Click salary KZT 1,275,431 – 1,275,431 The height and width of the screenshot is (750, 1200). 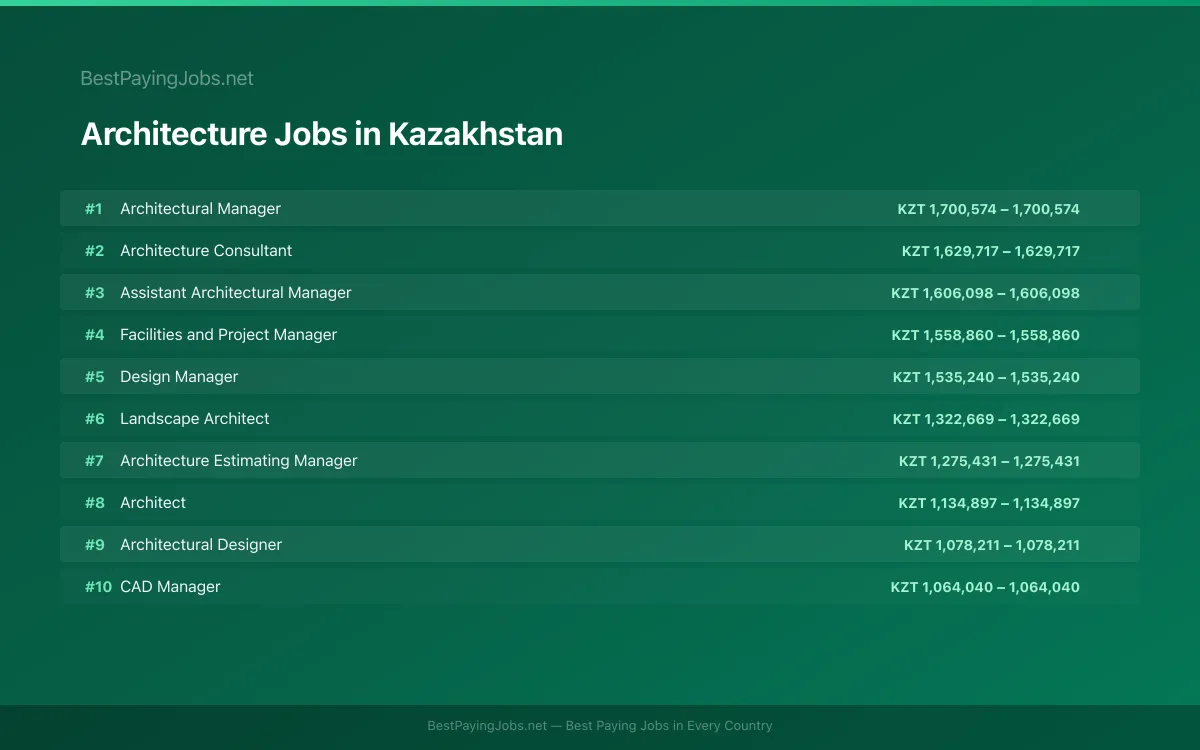click(989, 461)
